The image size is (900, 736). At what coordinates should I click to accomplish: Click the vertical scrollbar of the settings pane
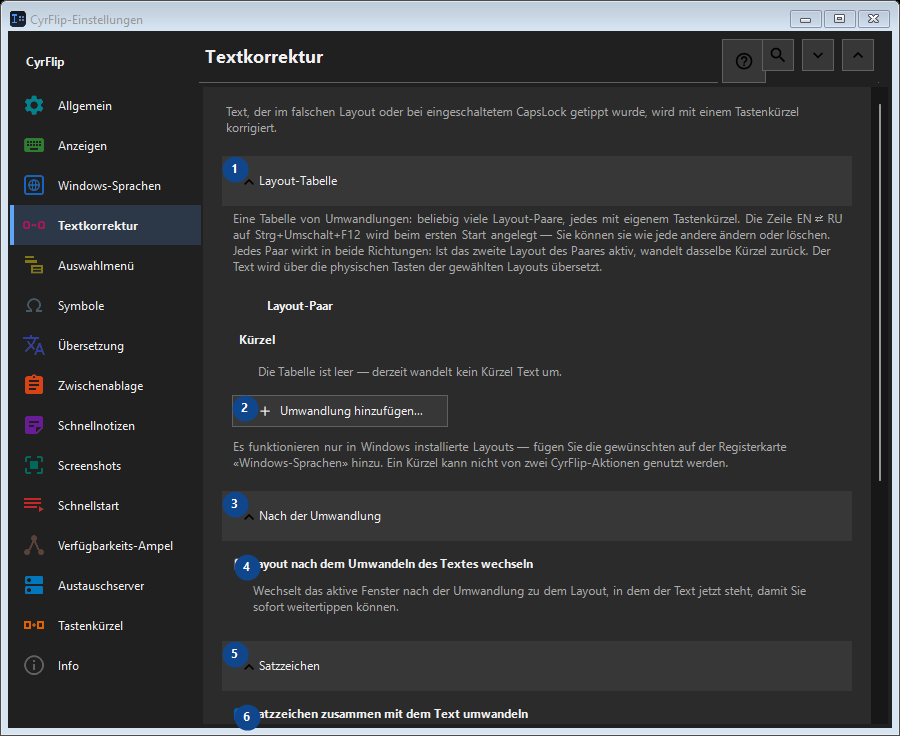[x=880, y=292]
